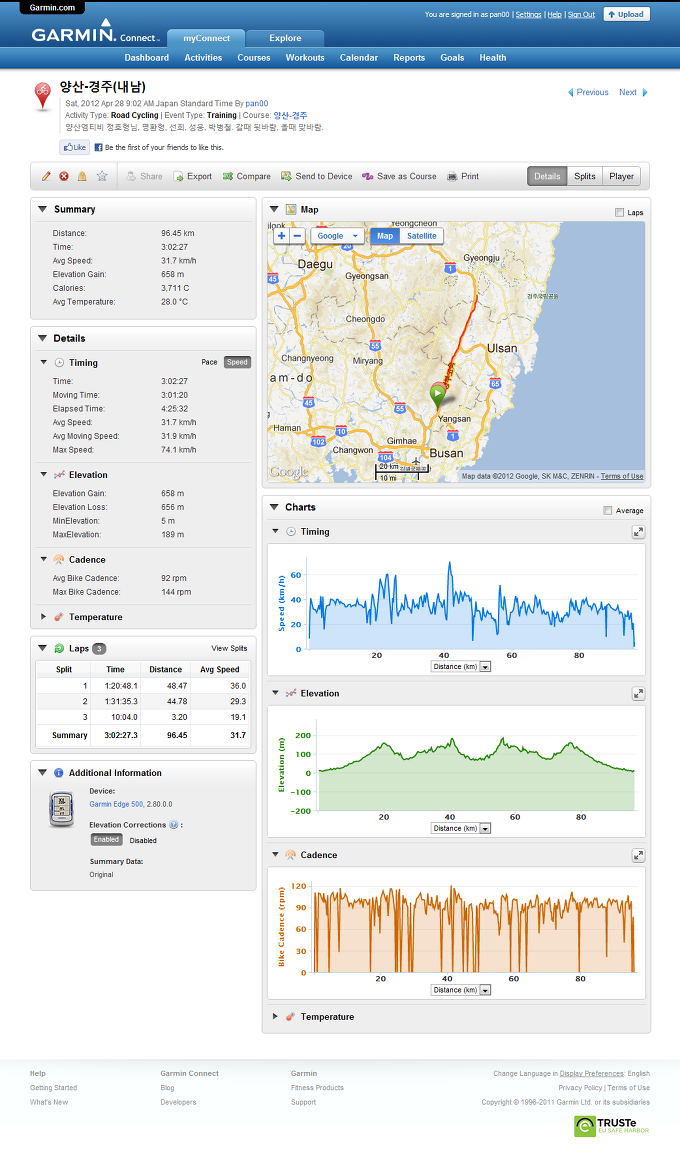Collapse the Map panel

[x=274, y=209]
